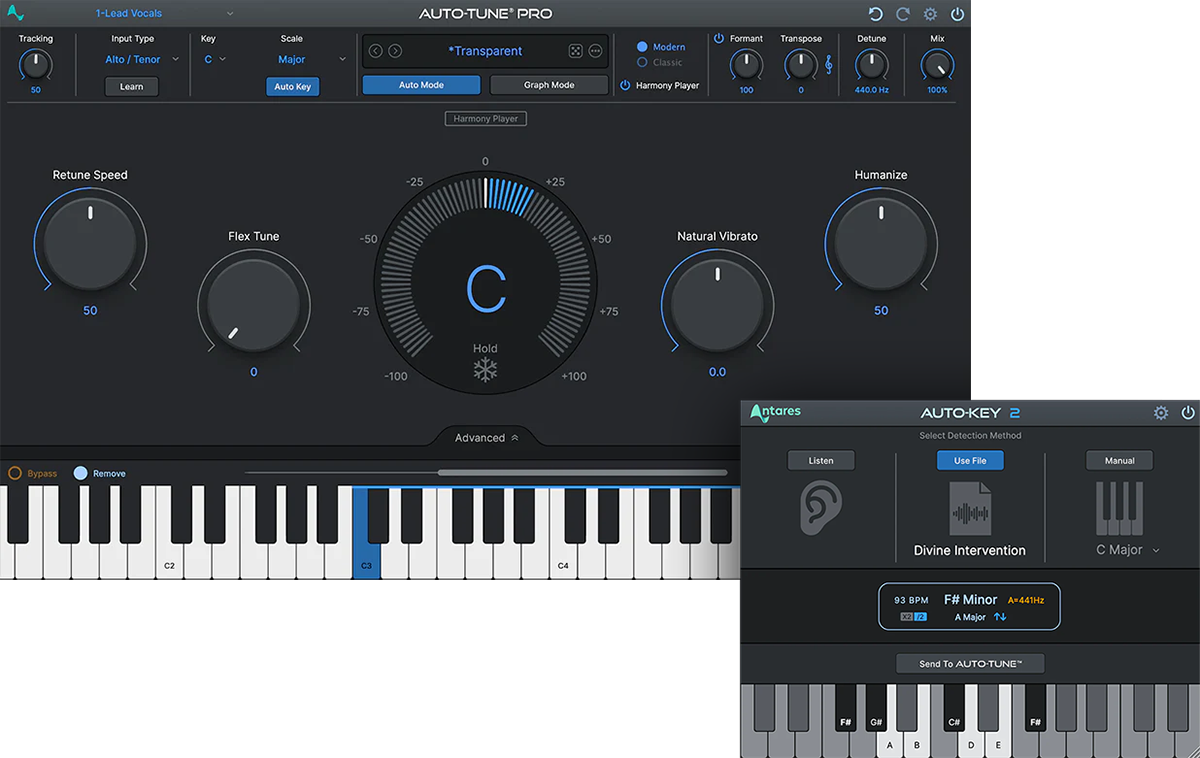This screenshot has height=758, width=1200.
Task: Toggle the Auto-Tune Pro power button
Action: (x=957, y=14)
